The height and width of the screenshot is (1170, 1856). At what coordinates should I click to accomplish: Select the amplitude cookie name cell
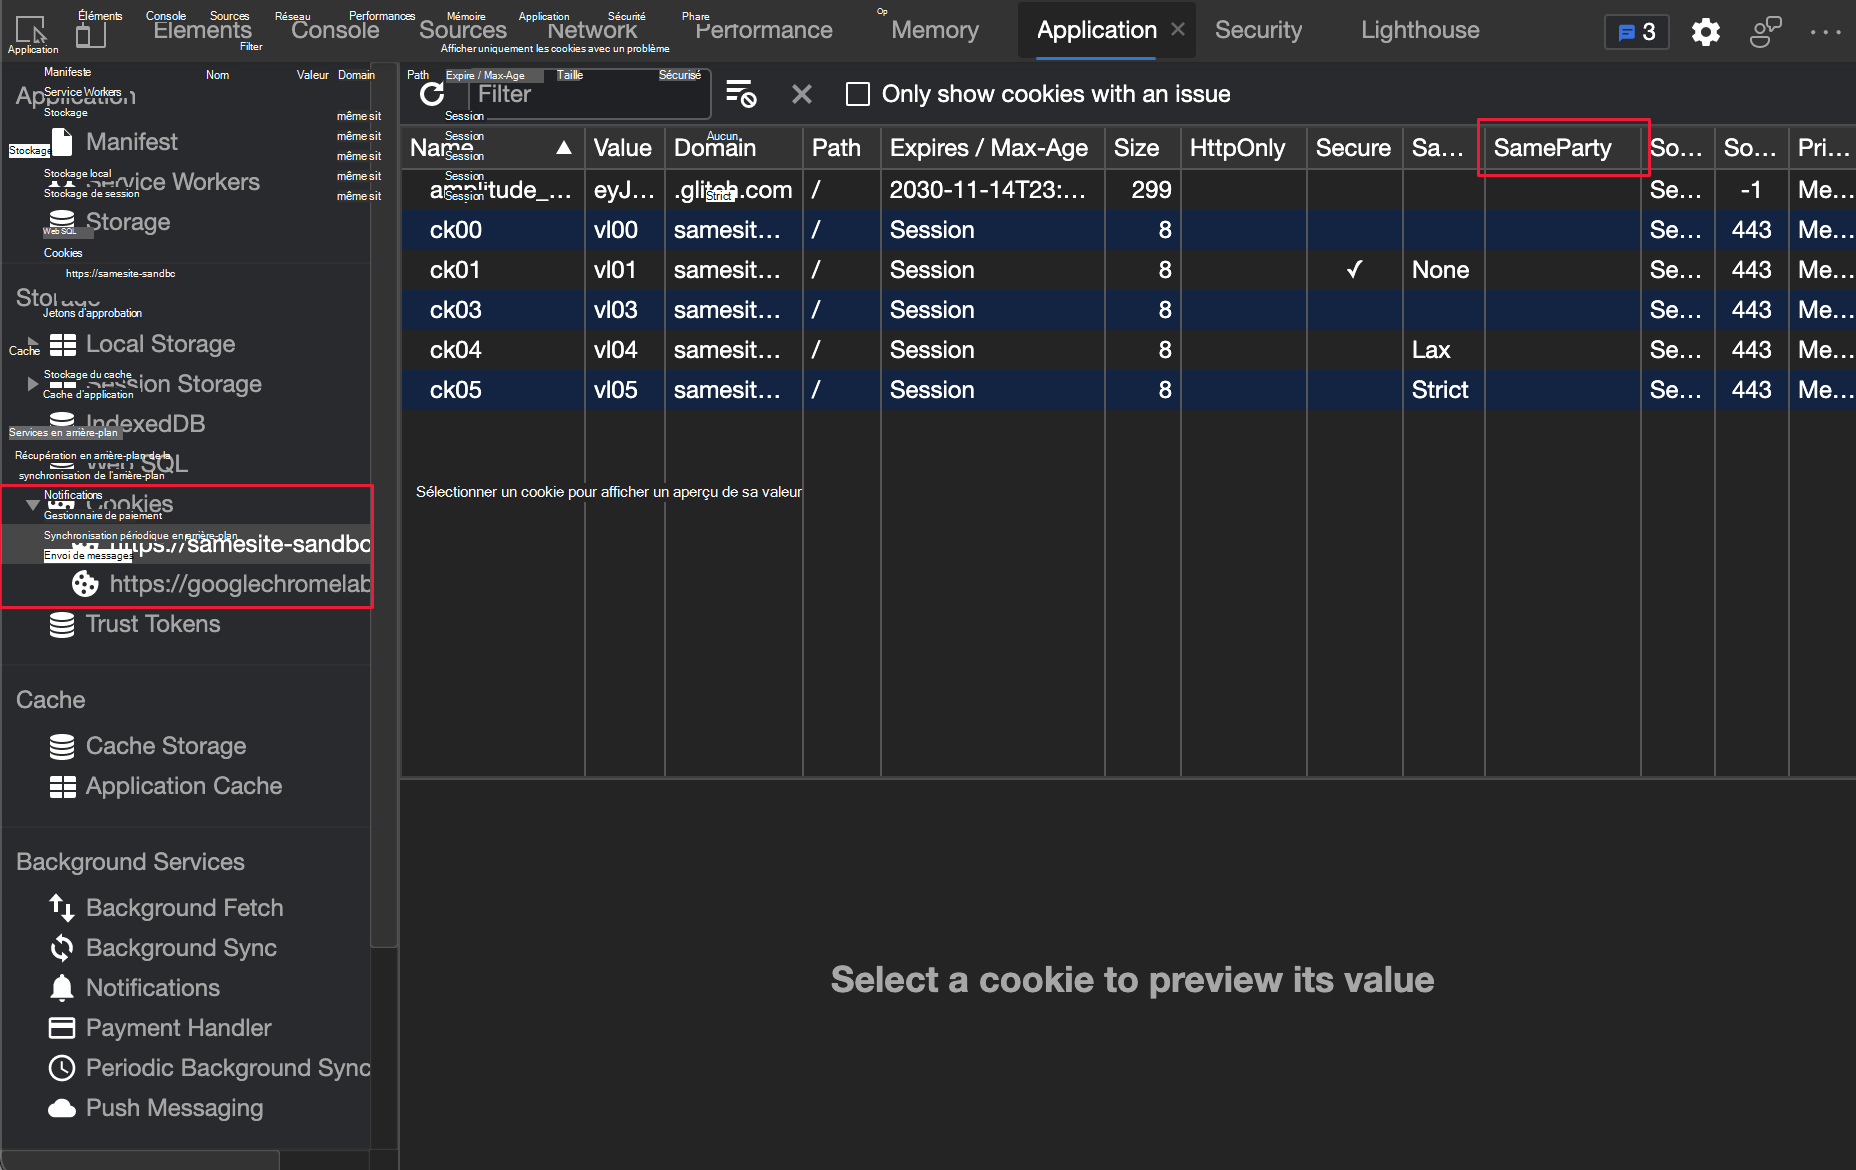[494, 190]
